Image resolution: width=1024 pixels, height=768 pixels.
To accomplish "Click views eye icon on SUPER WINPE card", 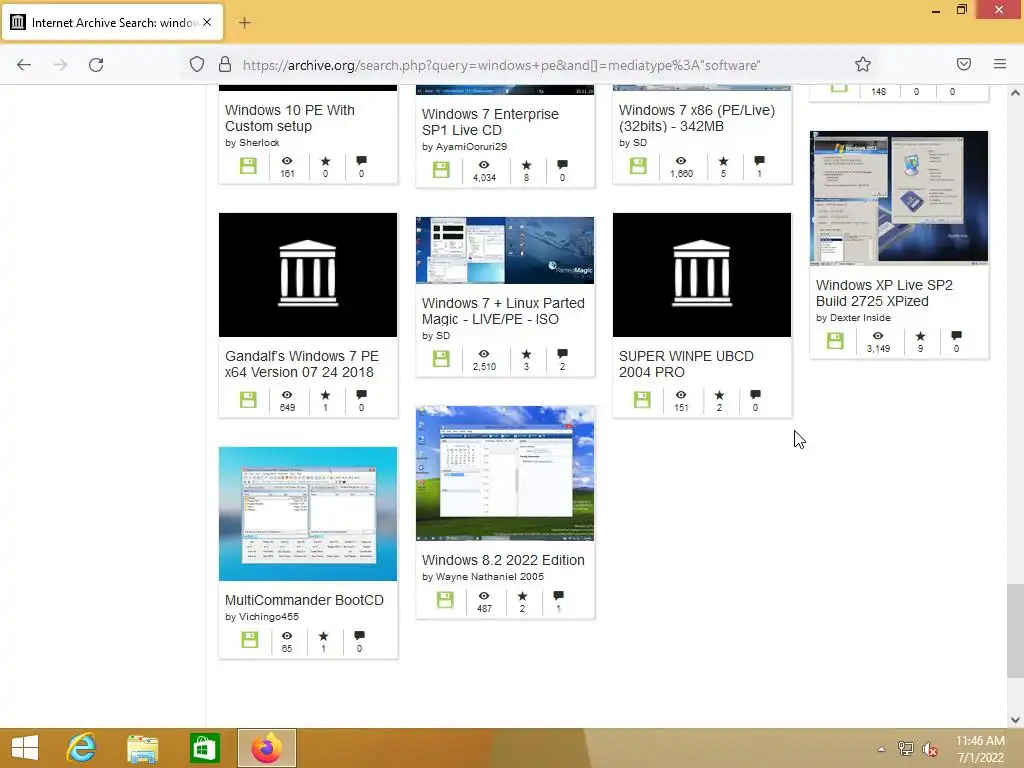I will [681, 395].
